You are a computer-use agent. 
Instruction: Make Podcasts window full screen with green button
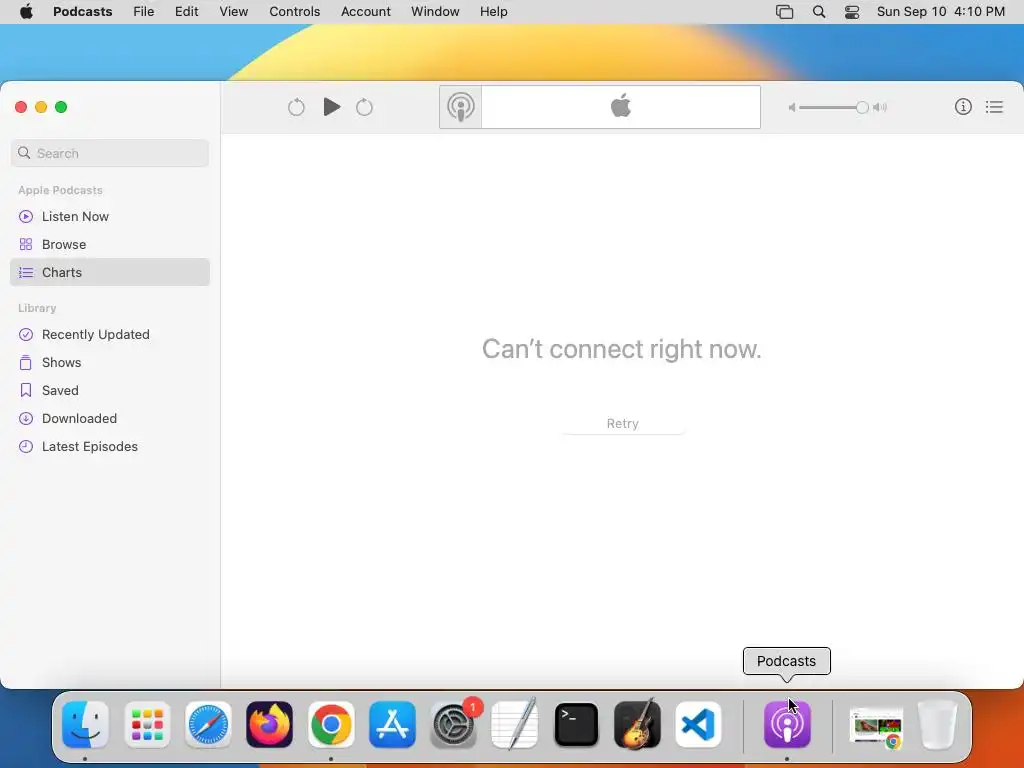tap(61, 107)
